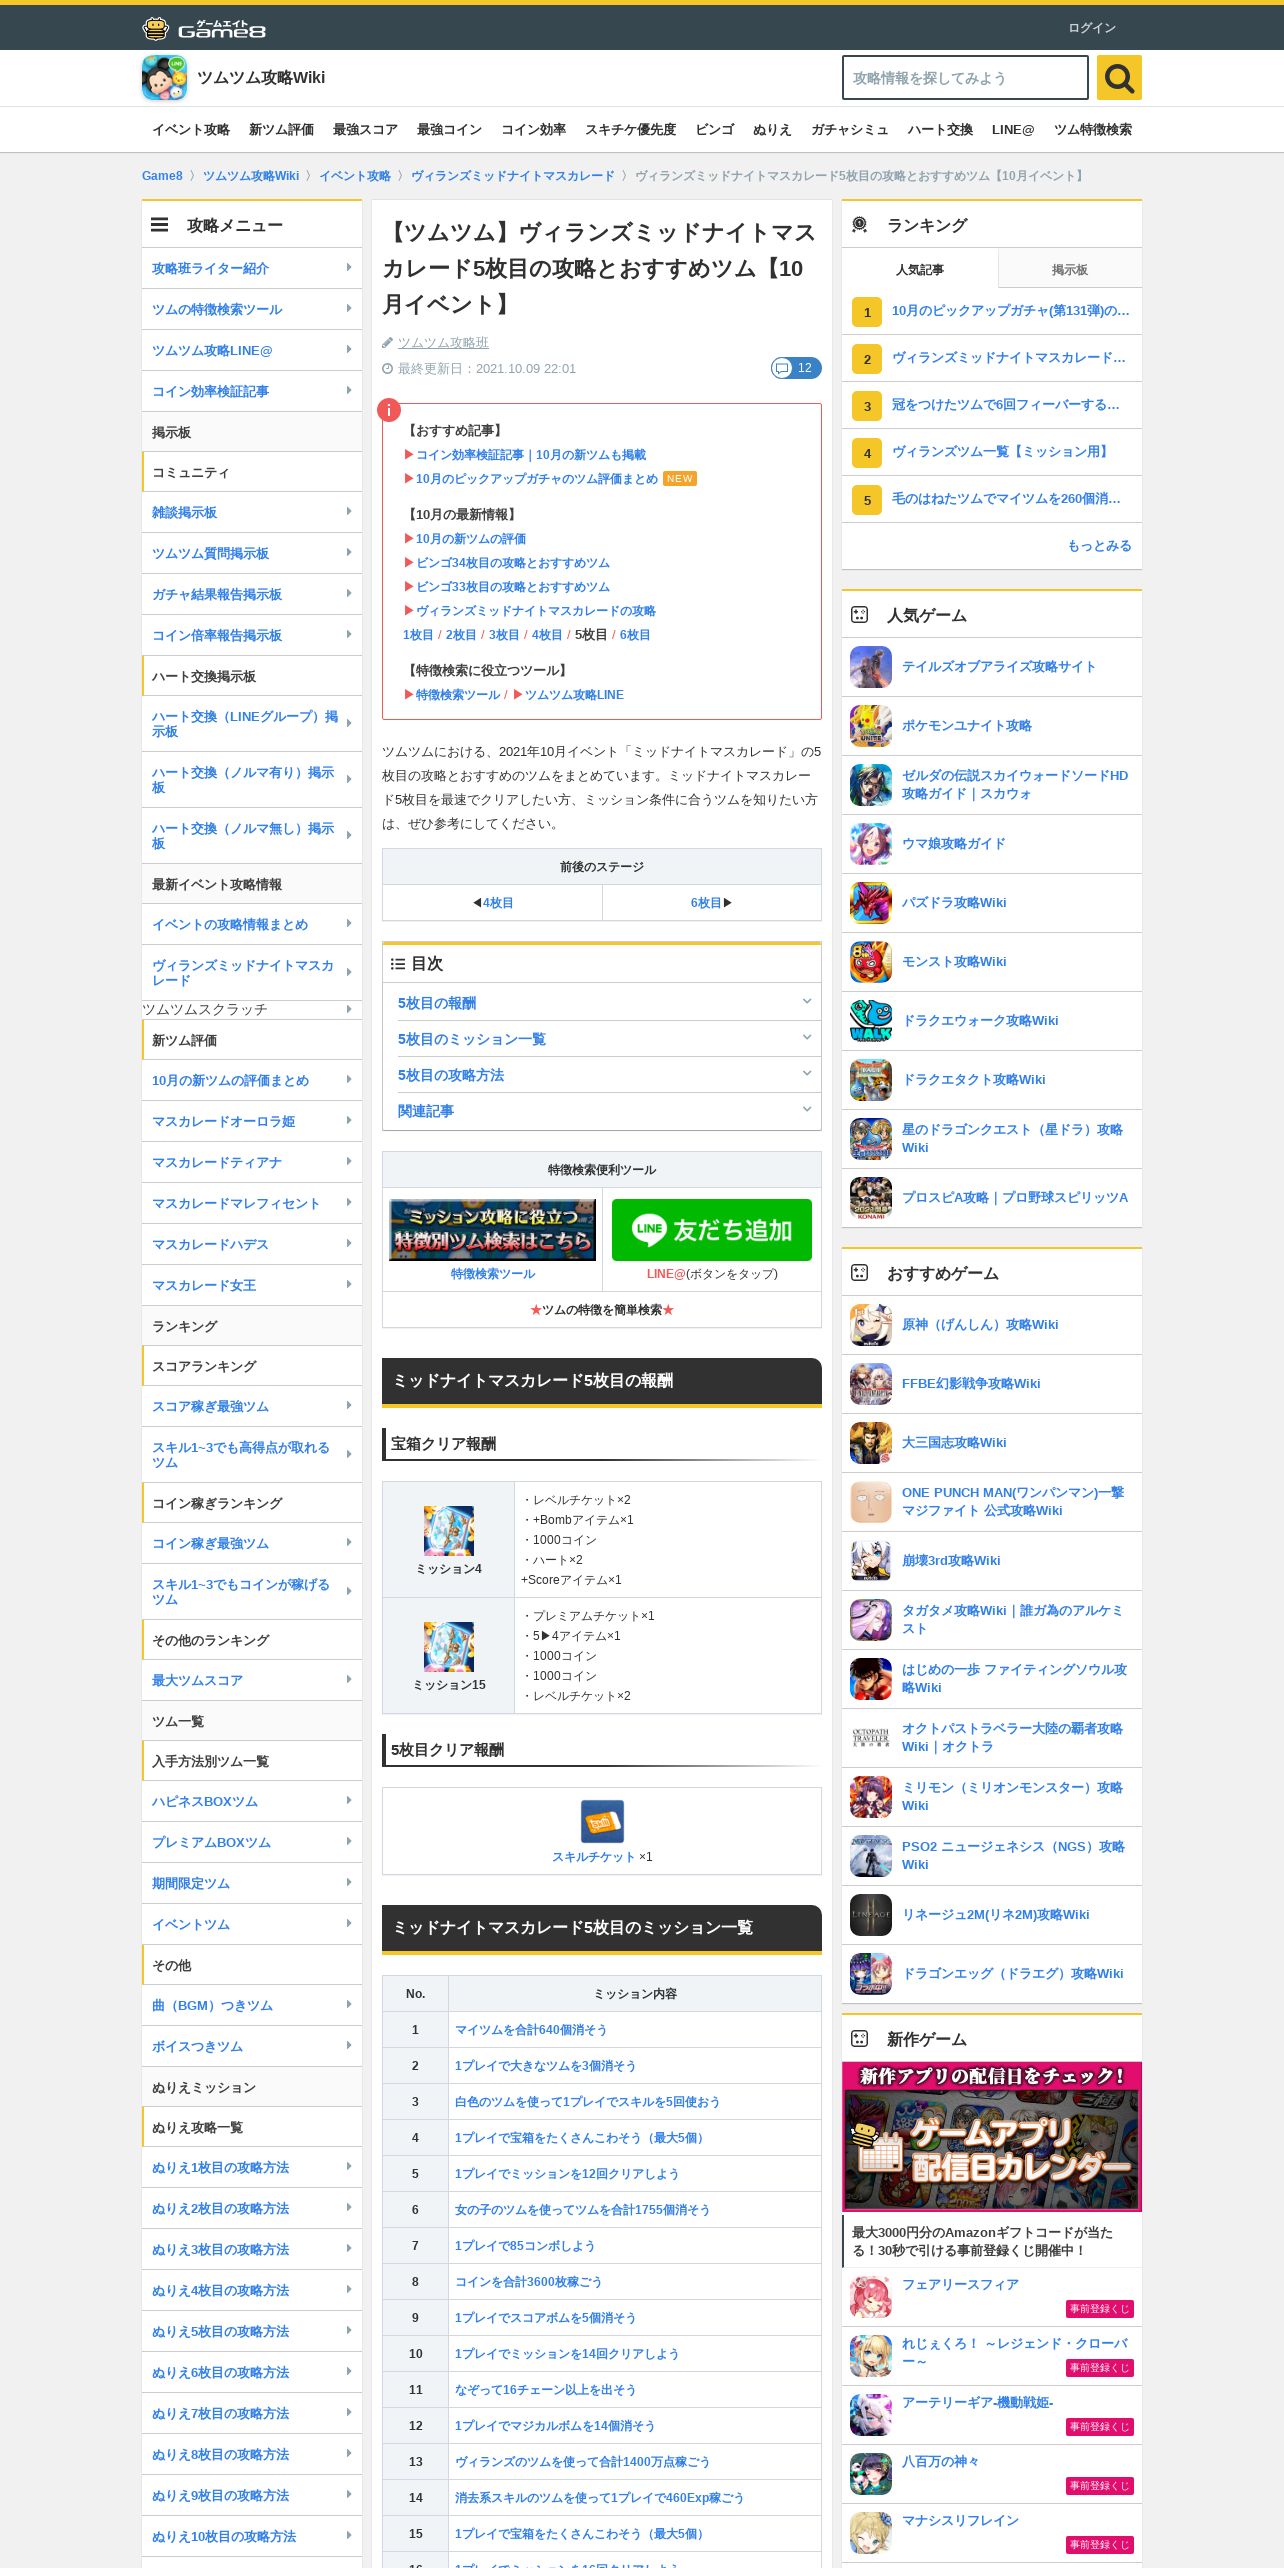Image resolution: width=1284 pixels, height=2568 pixels.
Task: Open コイン効率検証記事 sidebar item
Action: tap(252, 391)
